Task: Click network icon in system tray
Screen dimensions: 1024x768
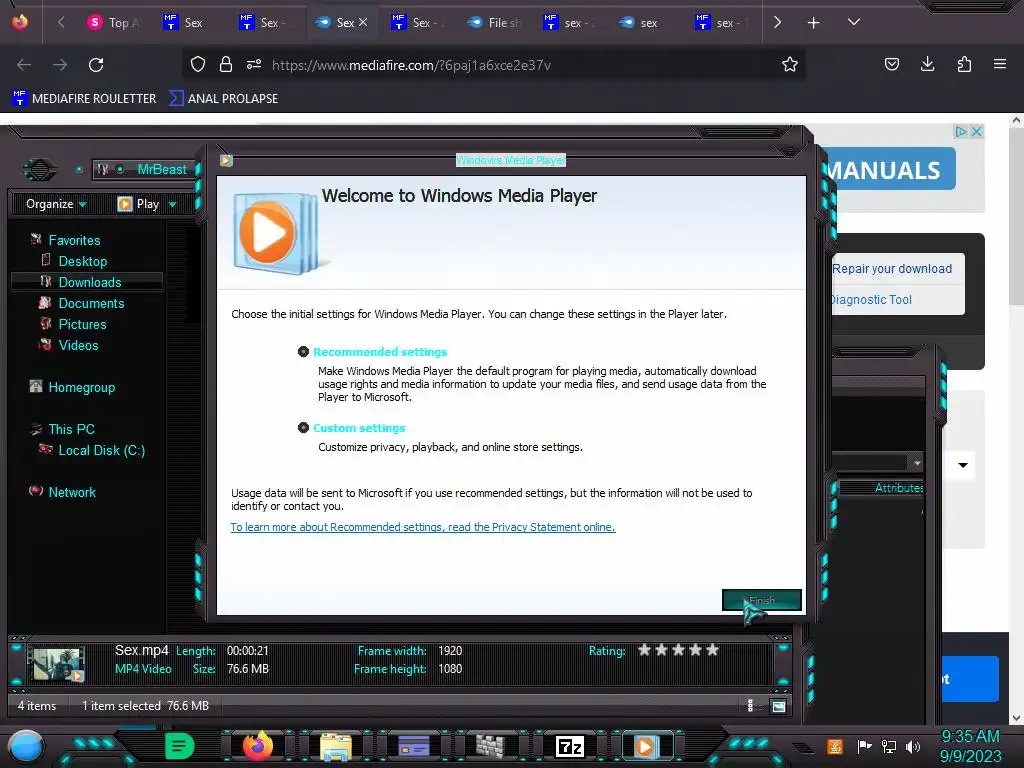Action: [889, 746]
